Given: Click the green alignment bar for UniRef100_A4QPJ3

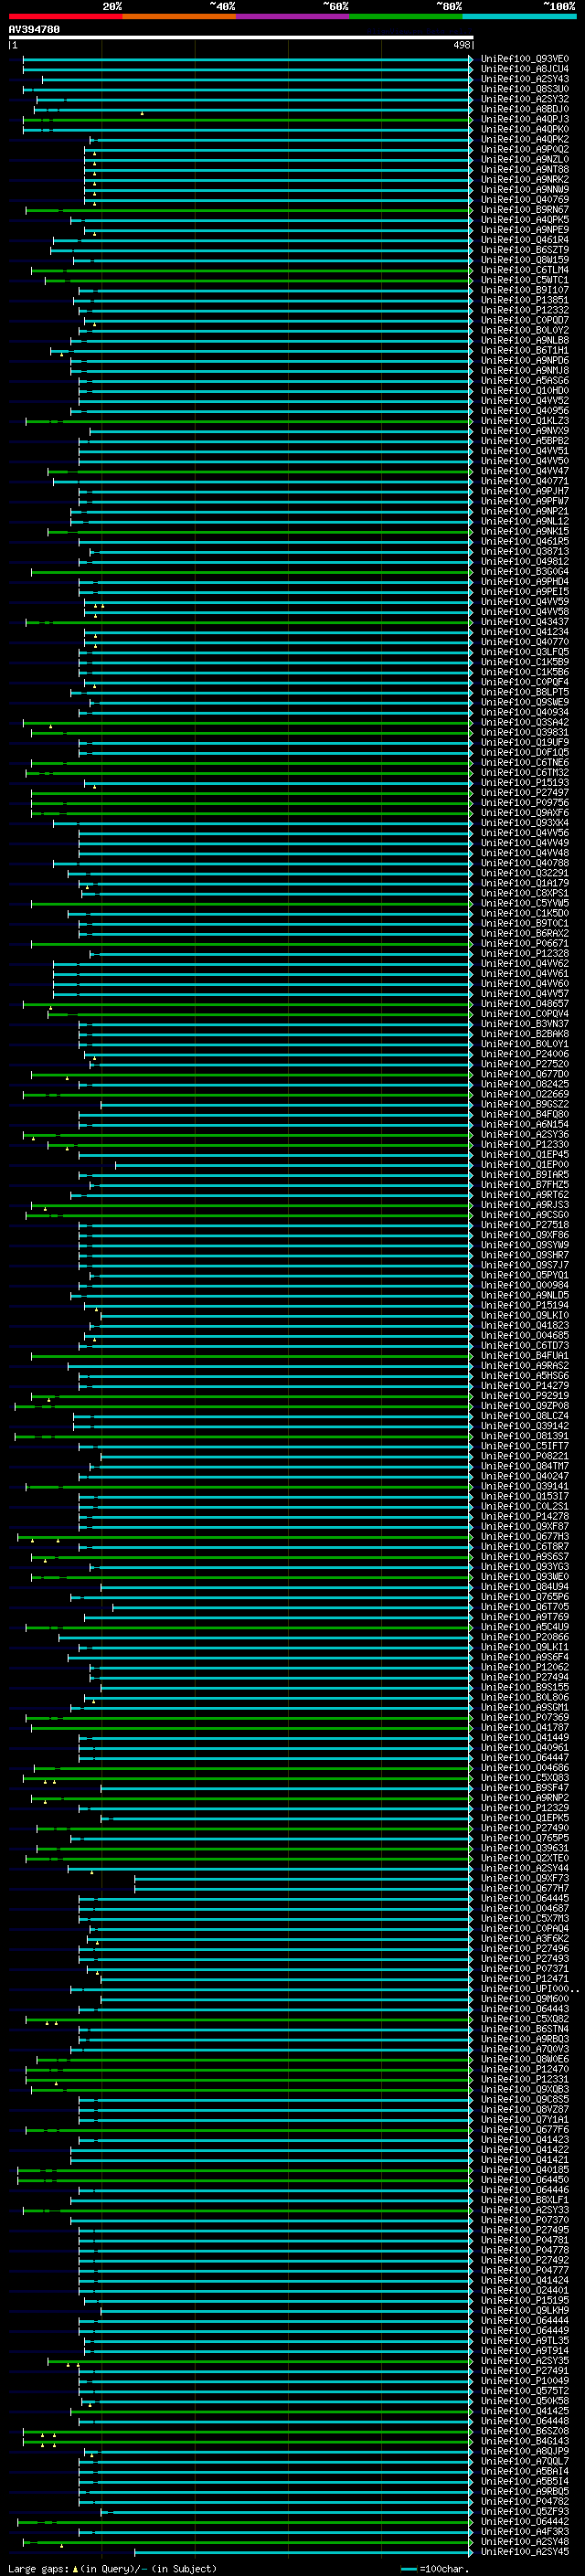Looking at the screenshot, I should point(247,119).
